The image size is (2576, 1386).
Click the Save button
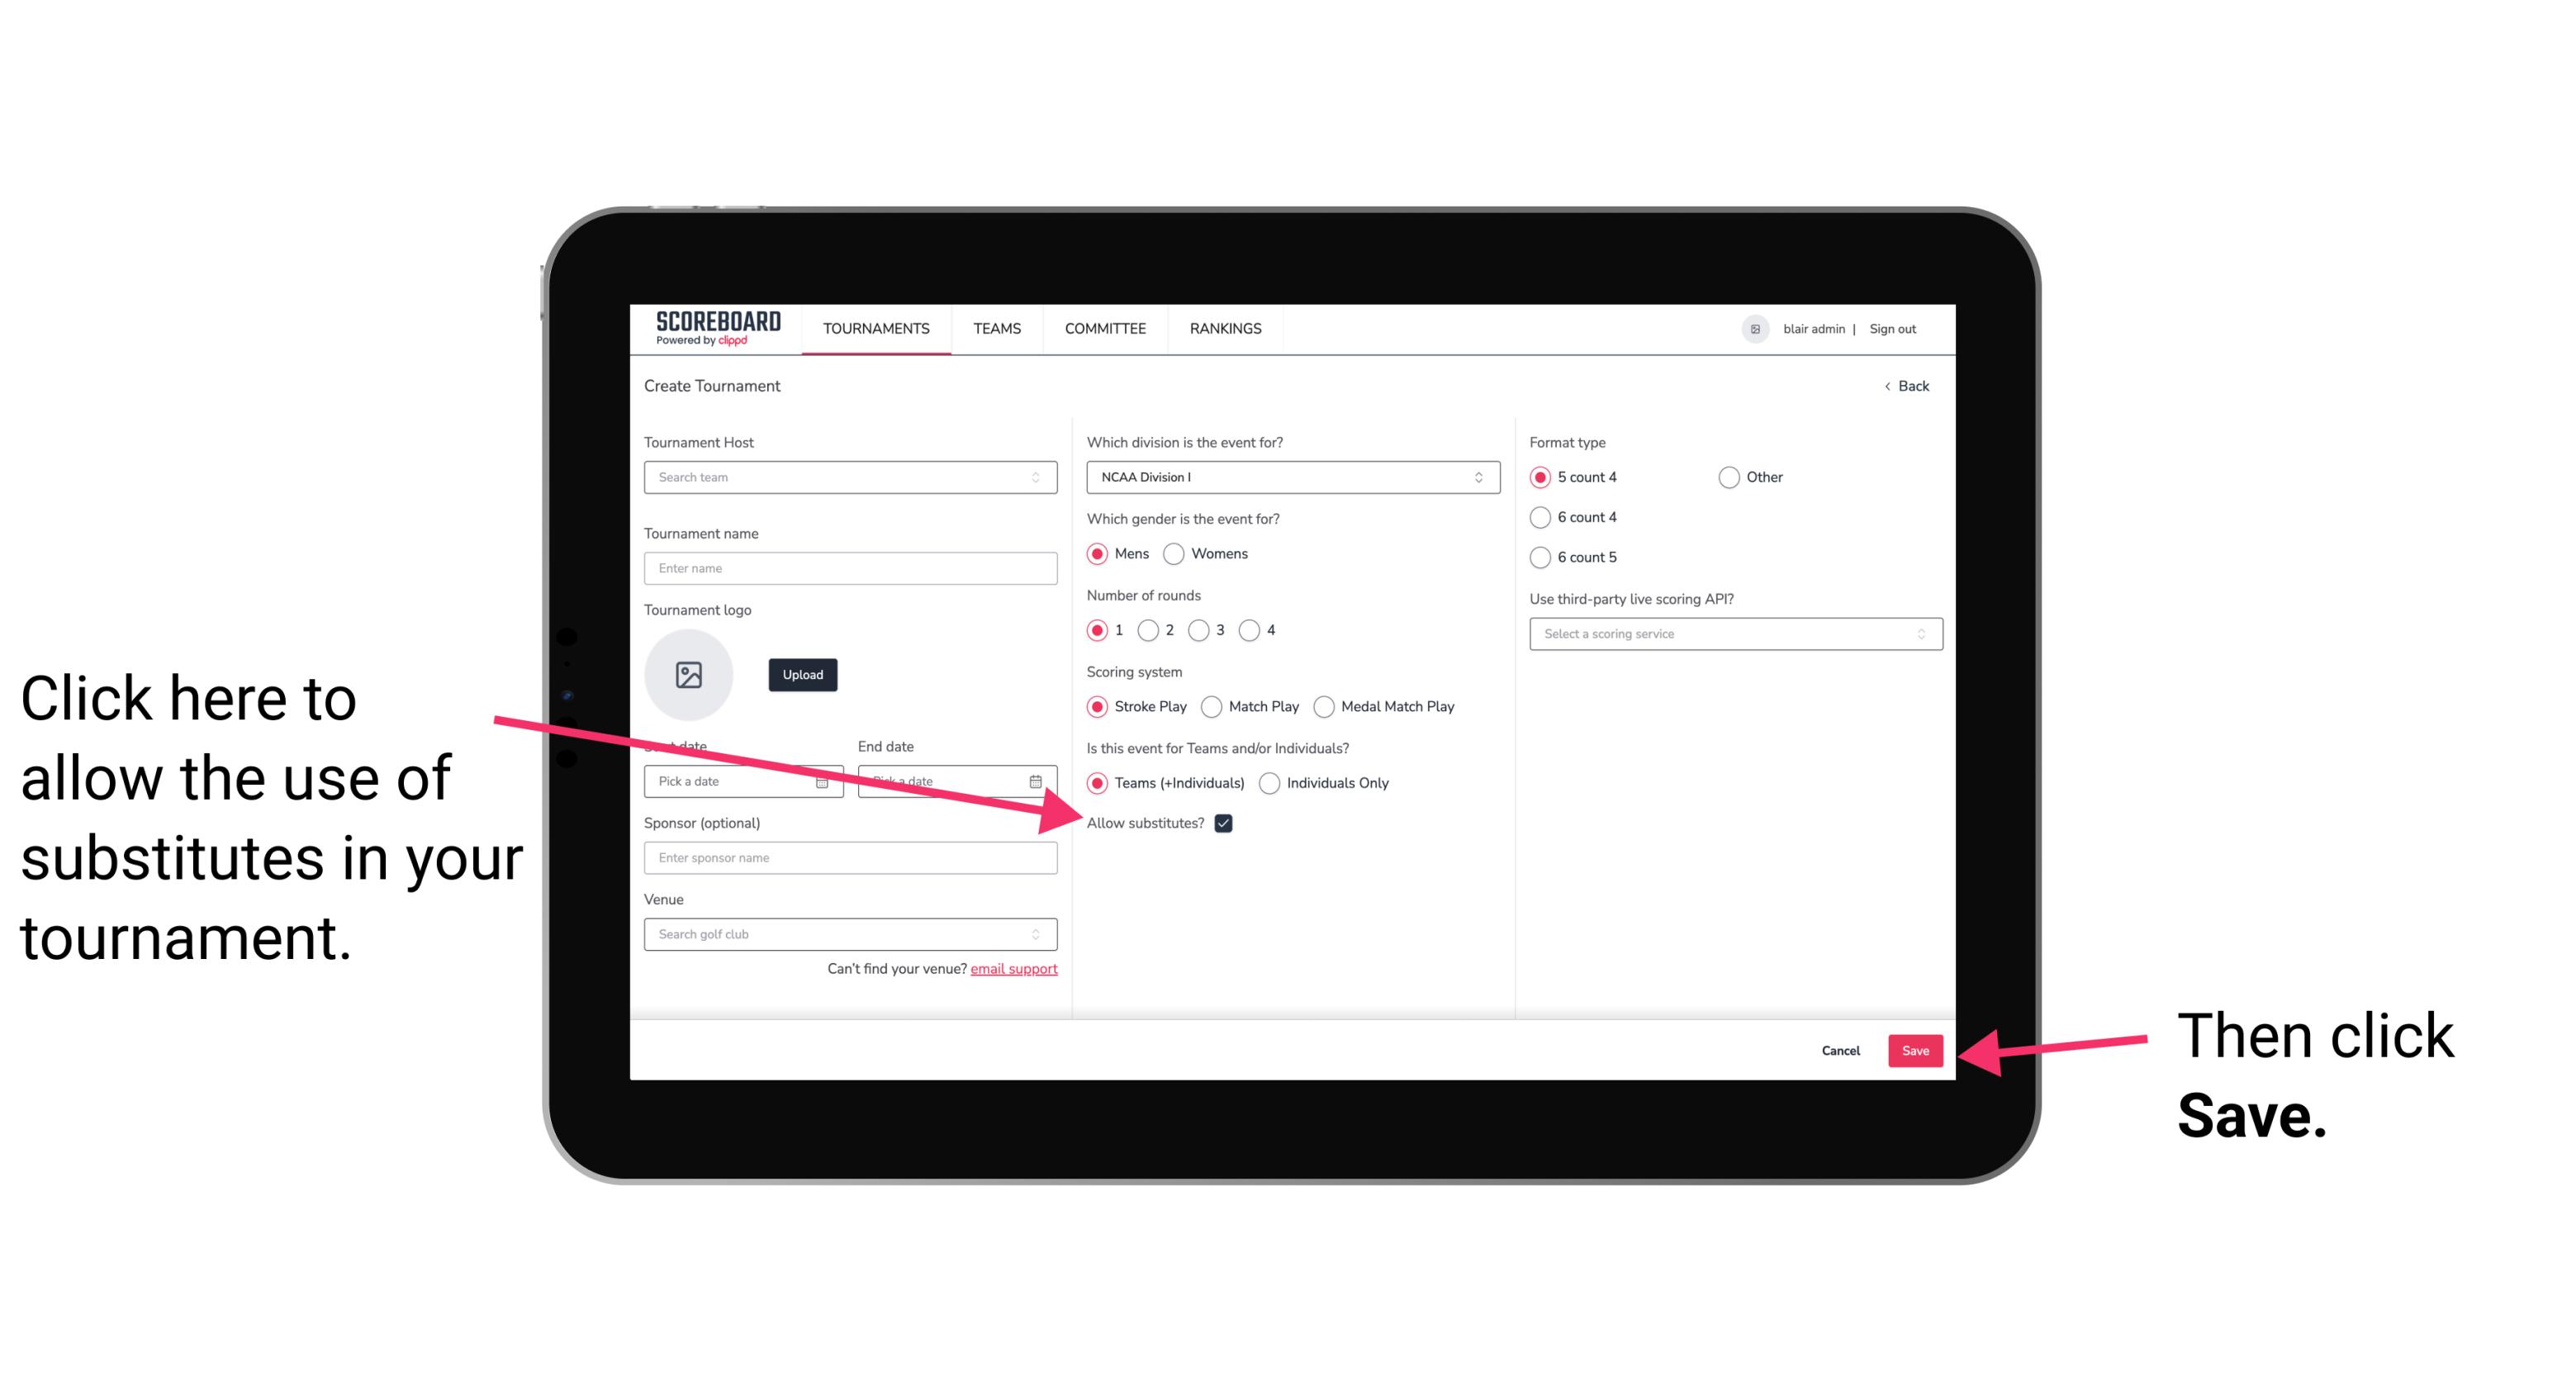1916,1050
